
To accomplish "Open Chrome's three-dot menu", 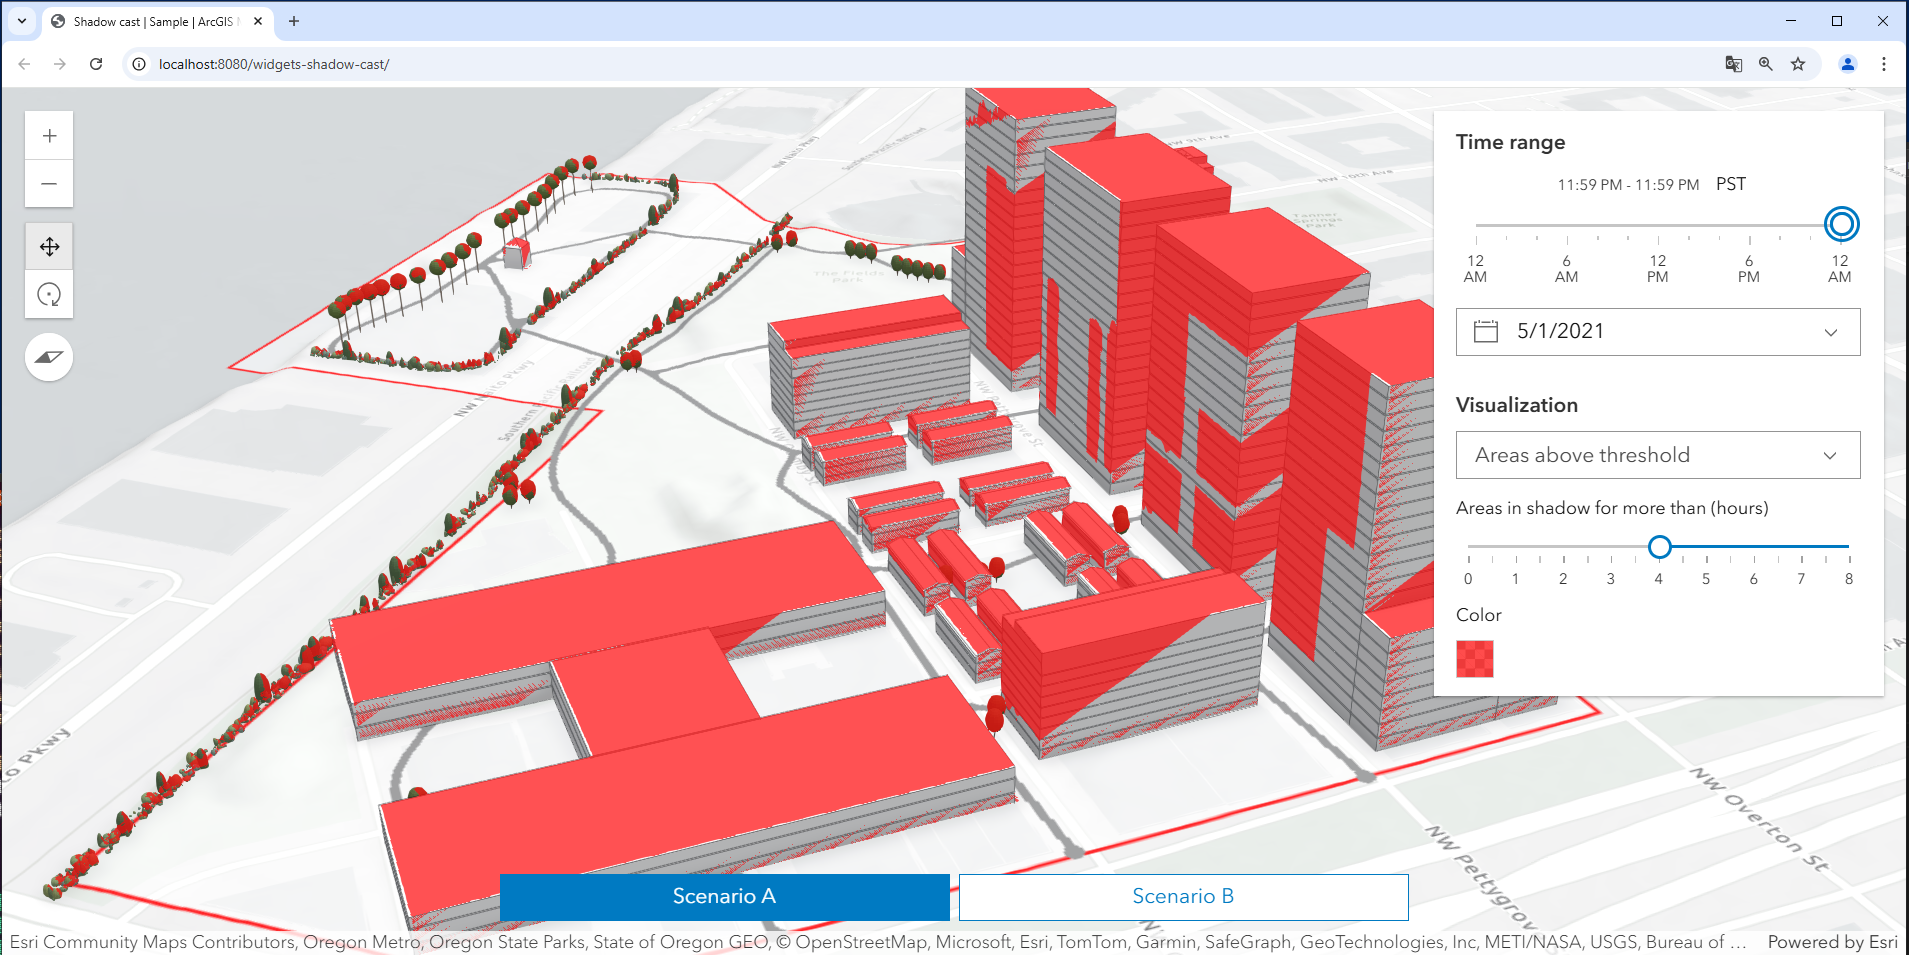I will 1884,64.
